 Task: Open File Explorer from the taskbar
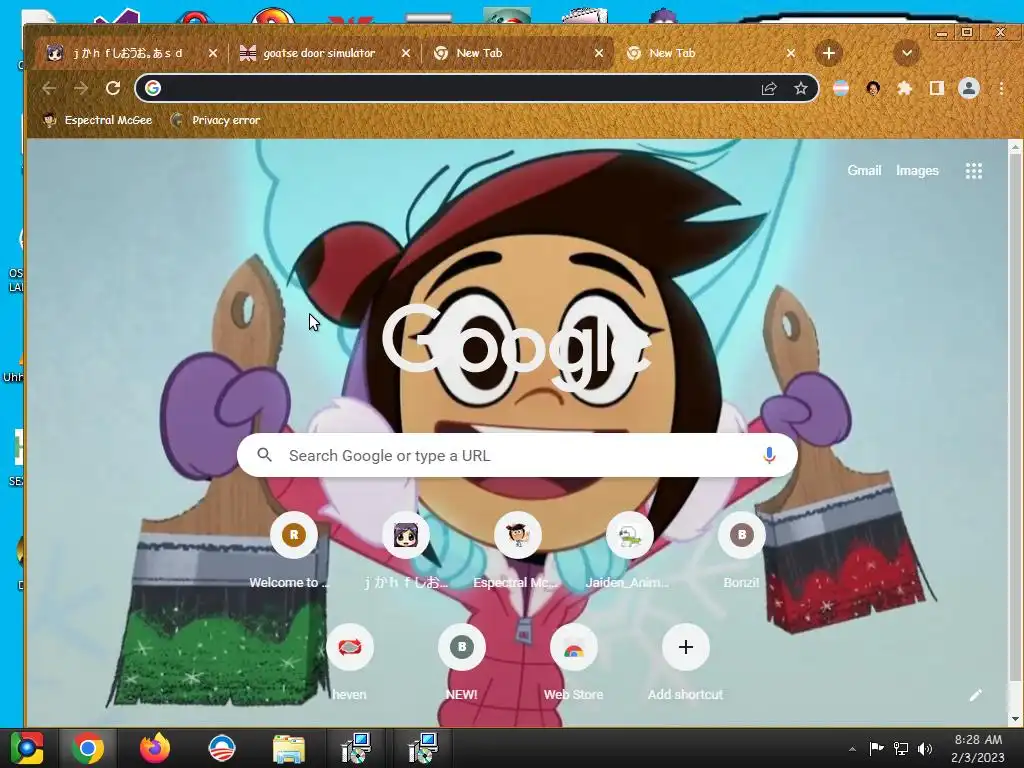(288, 748)
